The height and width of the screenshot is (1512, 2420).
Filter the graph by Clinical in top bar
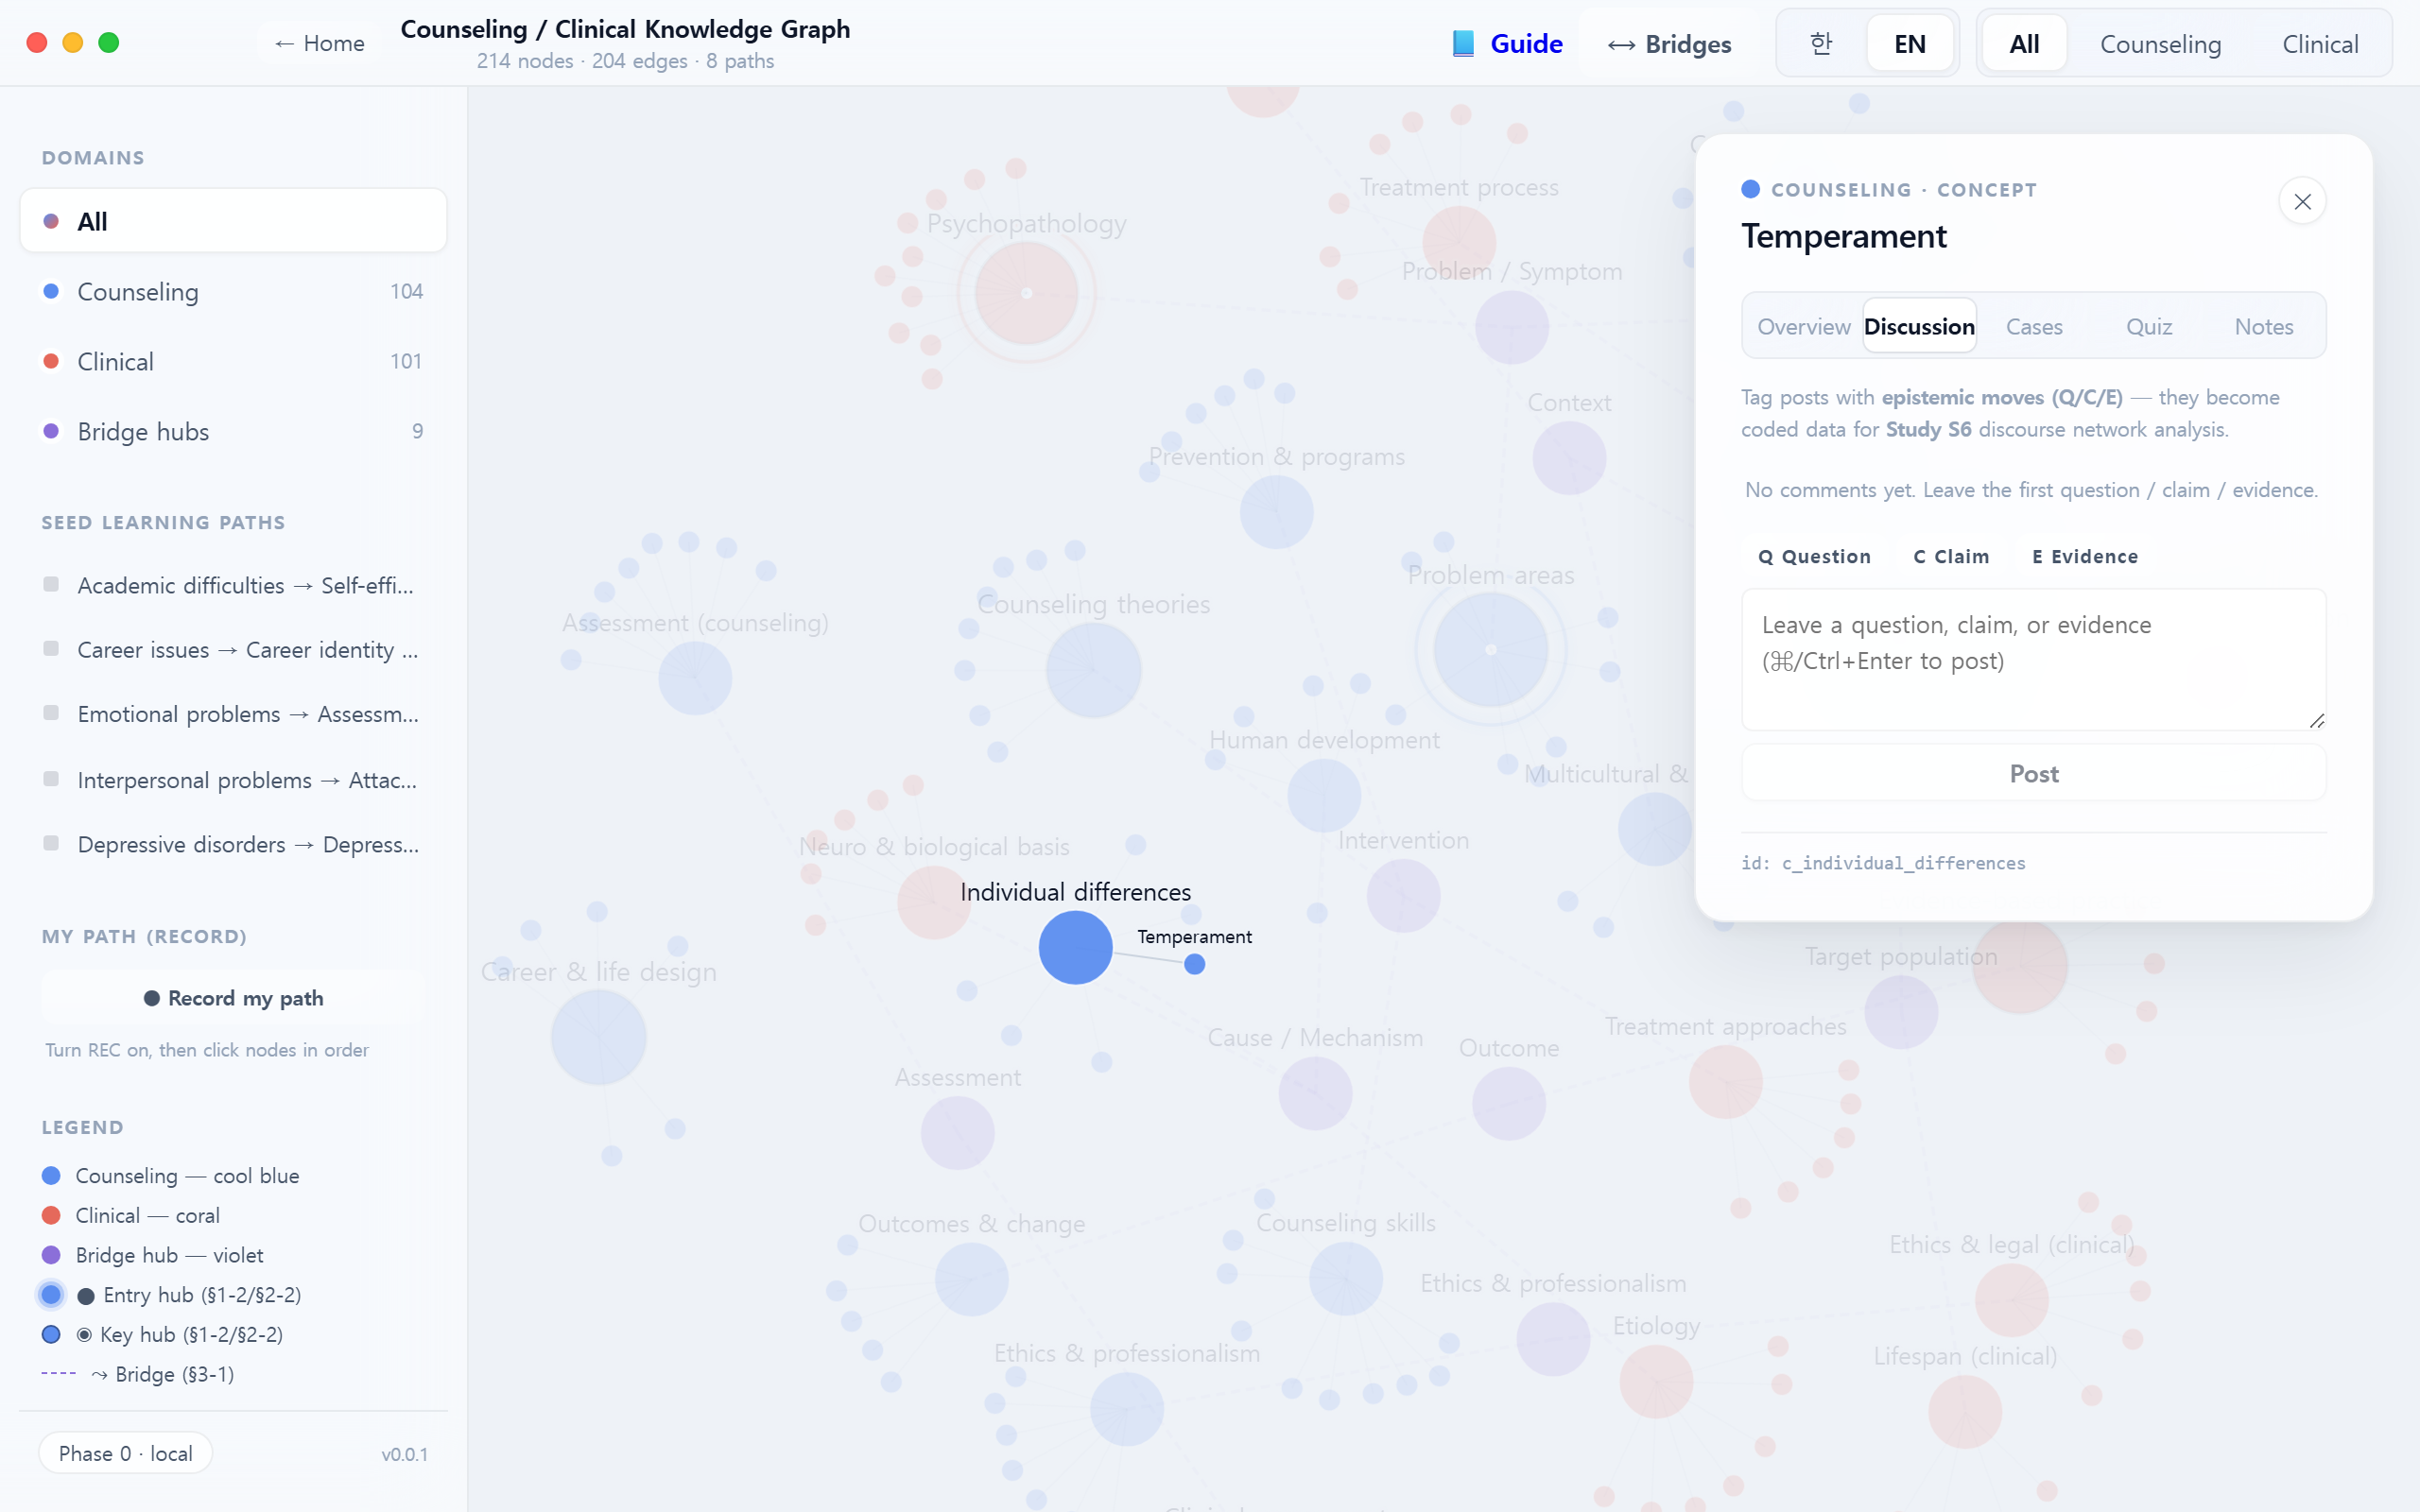2320,44
